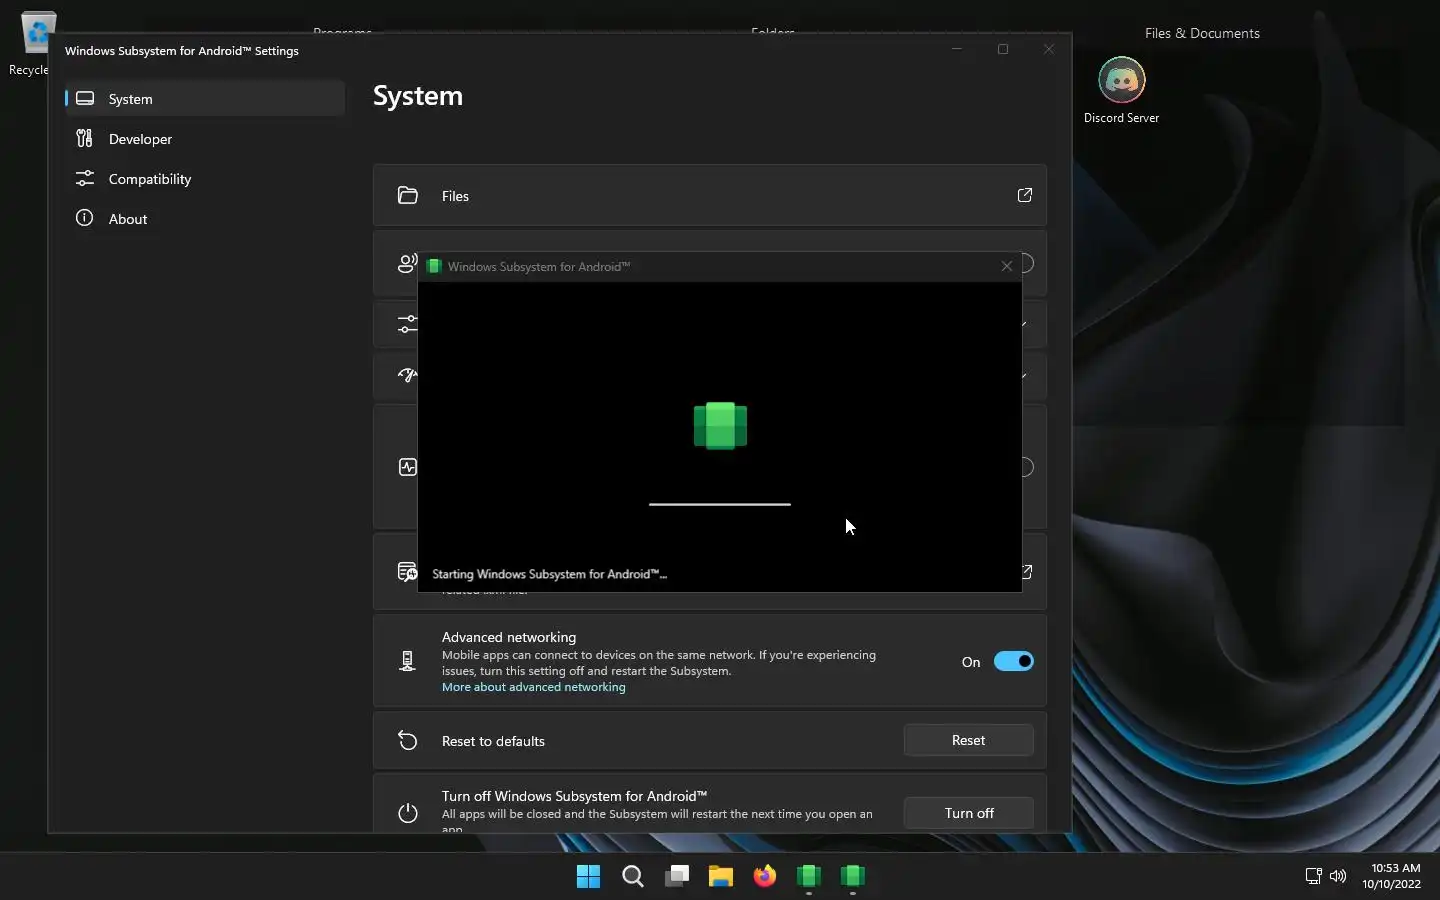This screenshot has height=900, width=1440.
Task: Click the green Android subsystem logo in splash
Action: (720, 426)
